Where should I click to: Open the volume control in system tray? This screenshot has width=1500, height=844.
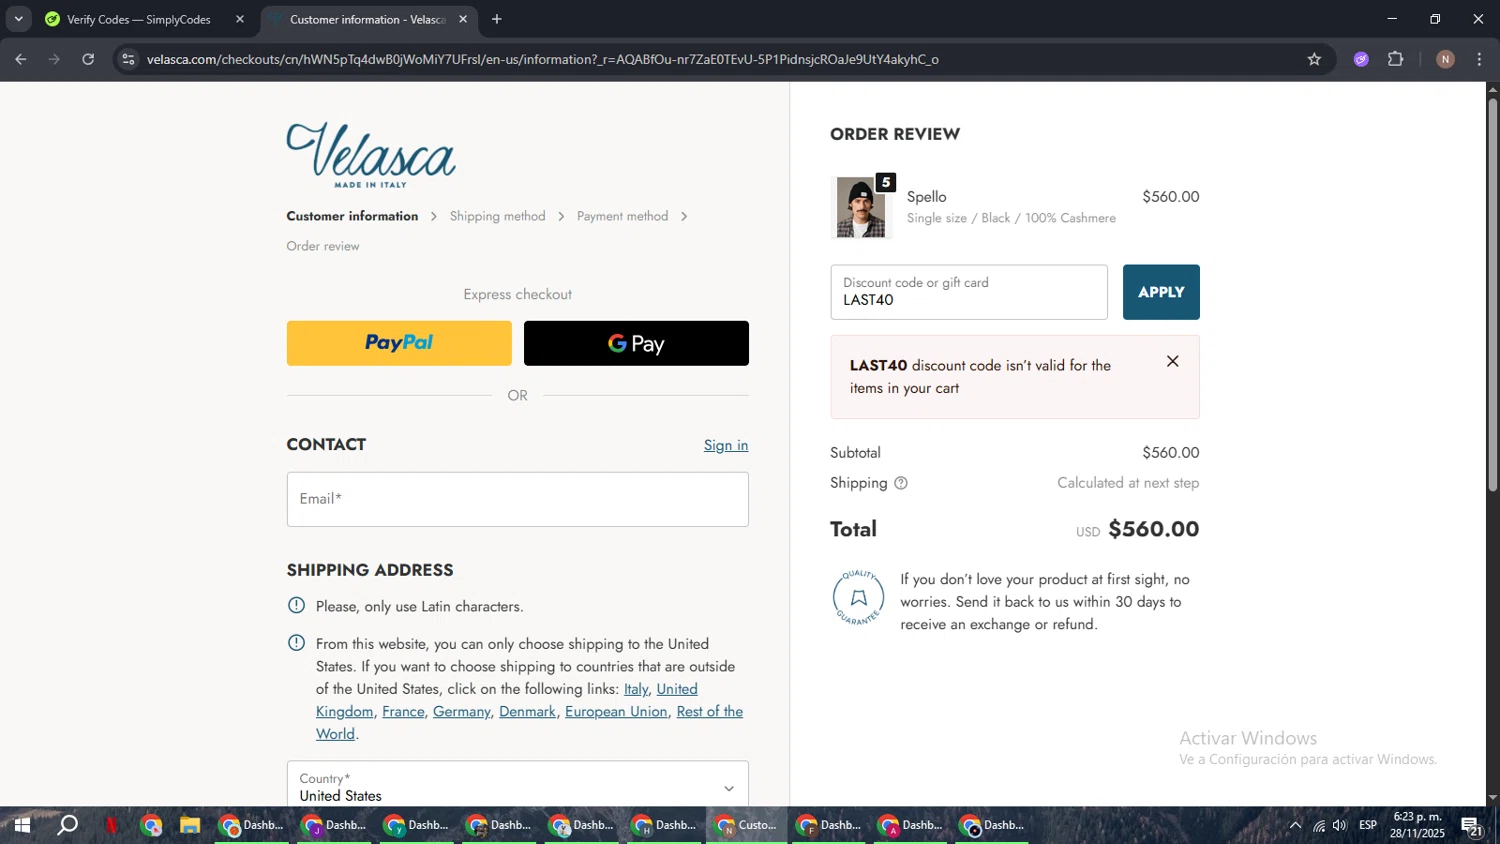click(1339, 825)
